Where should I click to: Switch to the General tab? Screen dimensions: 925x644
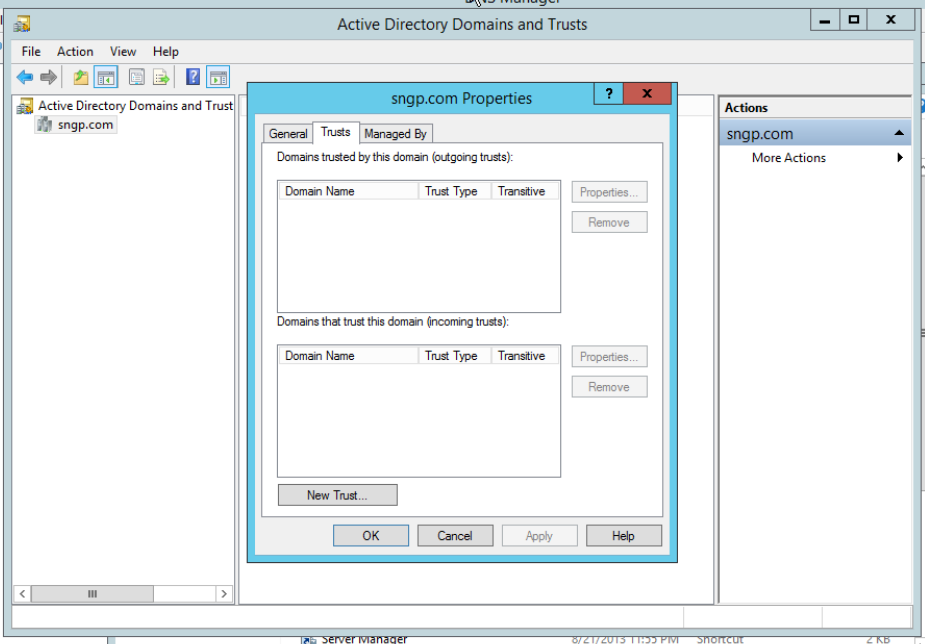pyautogui.click(x=288, y=134)
